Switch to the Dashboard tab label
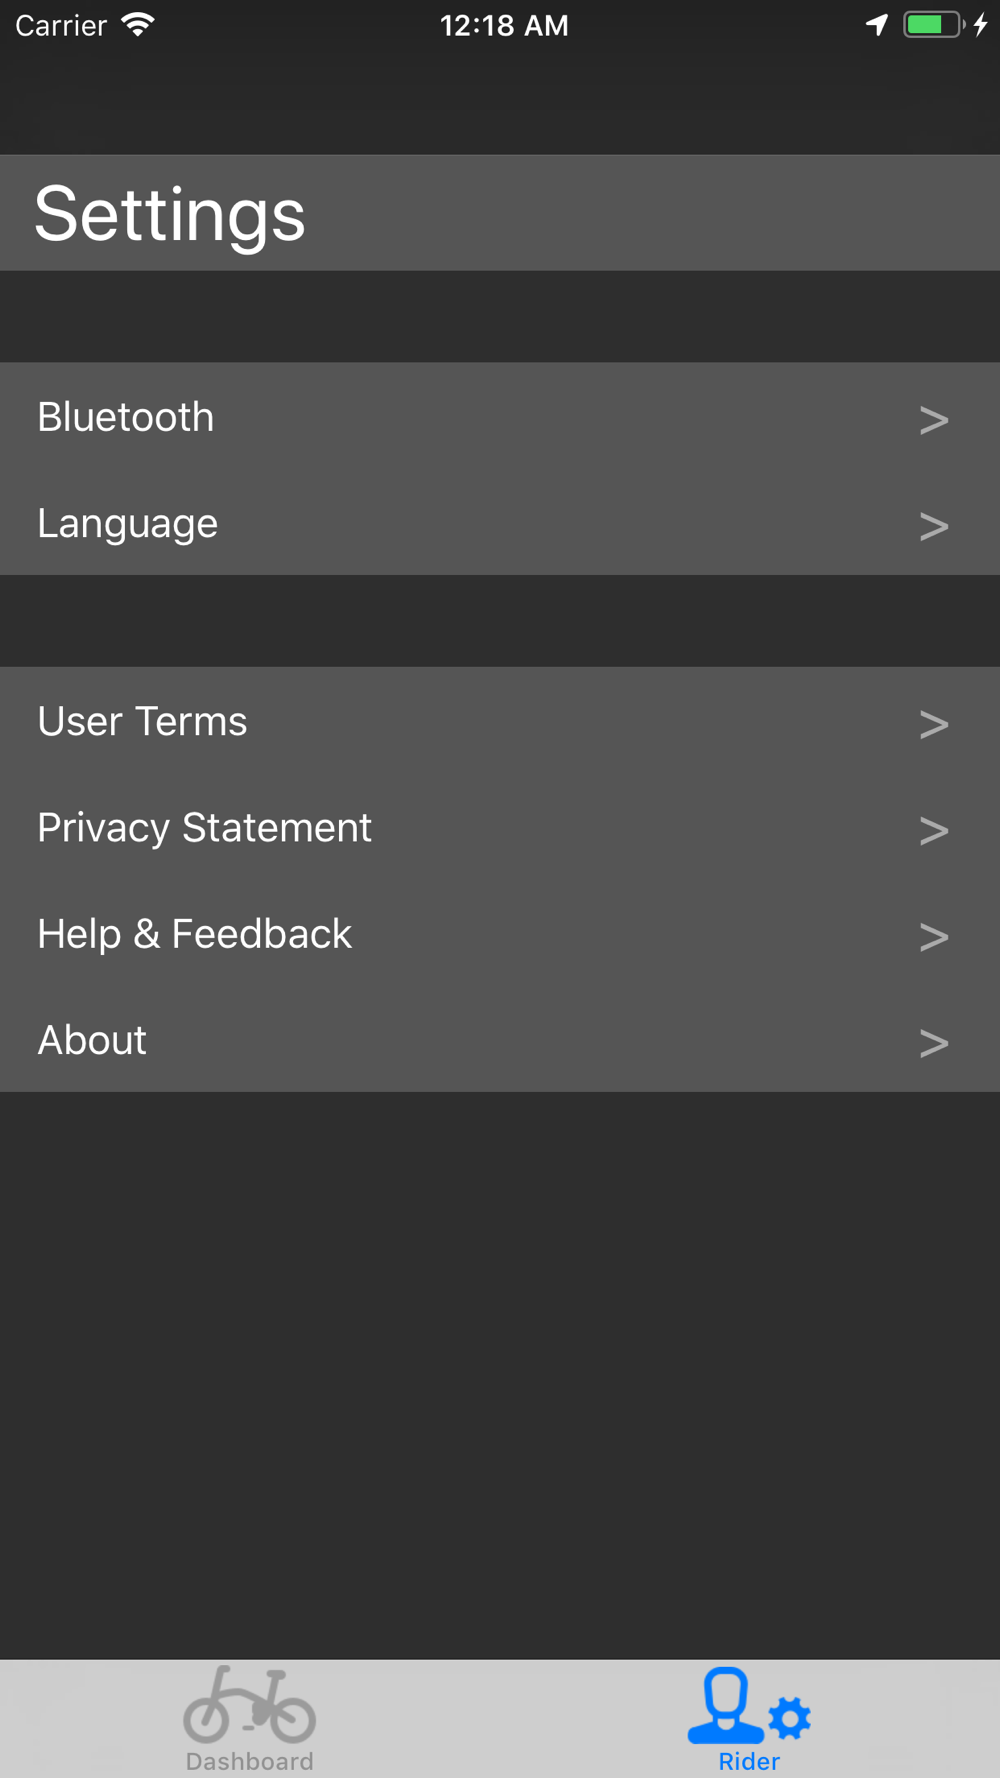Viewport: 1000px width, 1778px height. 250,1761
